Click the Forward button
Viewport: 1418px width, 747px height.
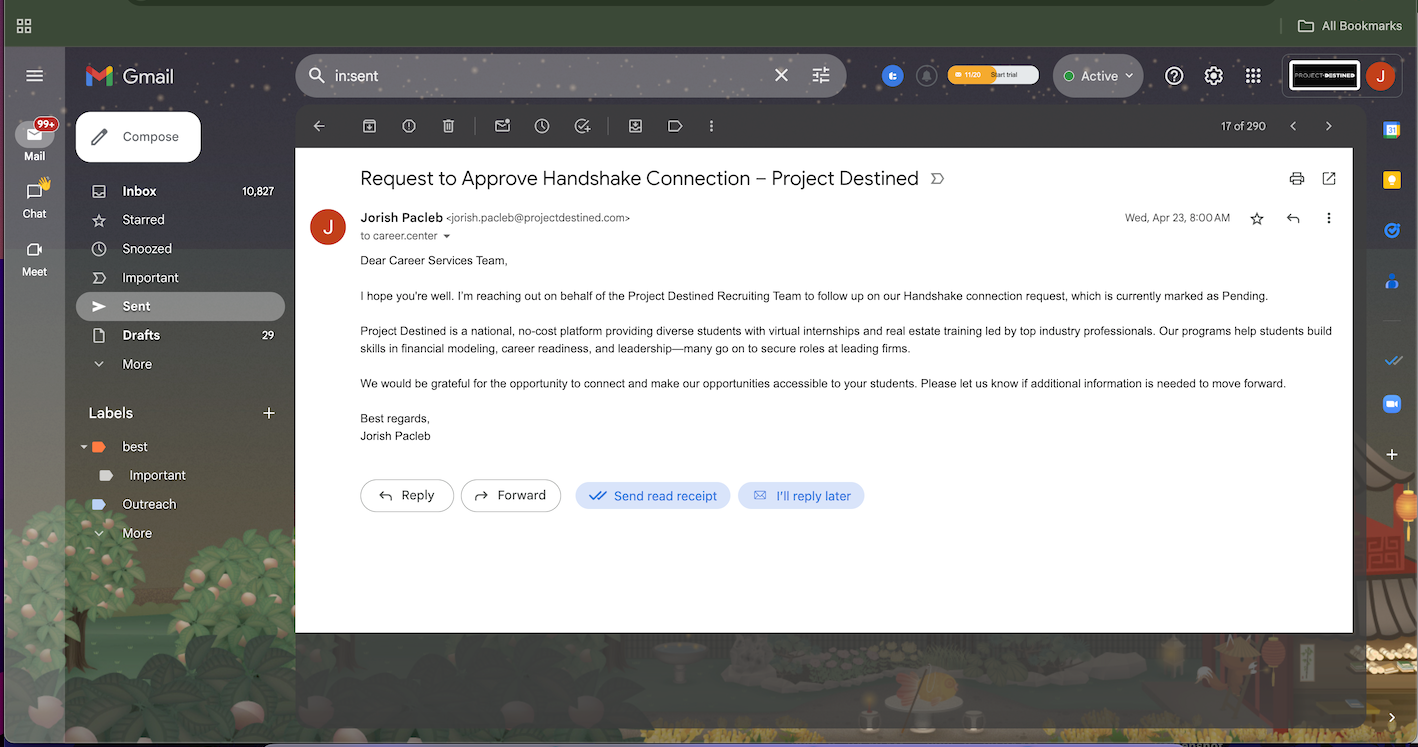(x=510, y=495)
